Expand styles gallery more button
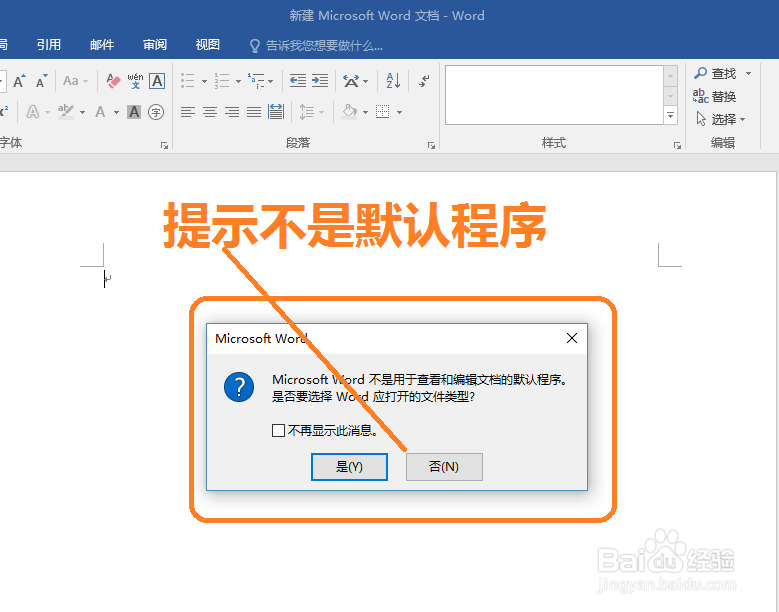779x612 pixels. point(670,115)
